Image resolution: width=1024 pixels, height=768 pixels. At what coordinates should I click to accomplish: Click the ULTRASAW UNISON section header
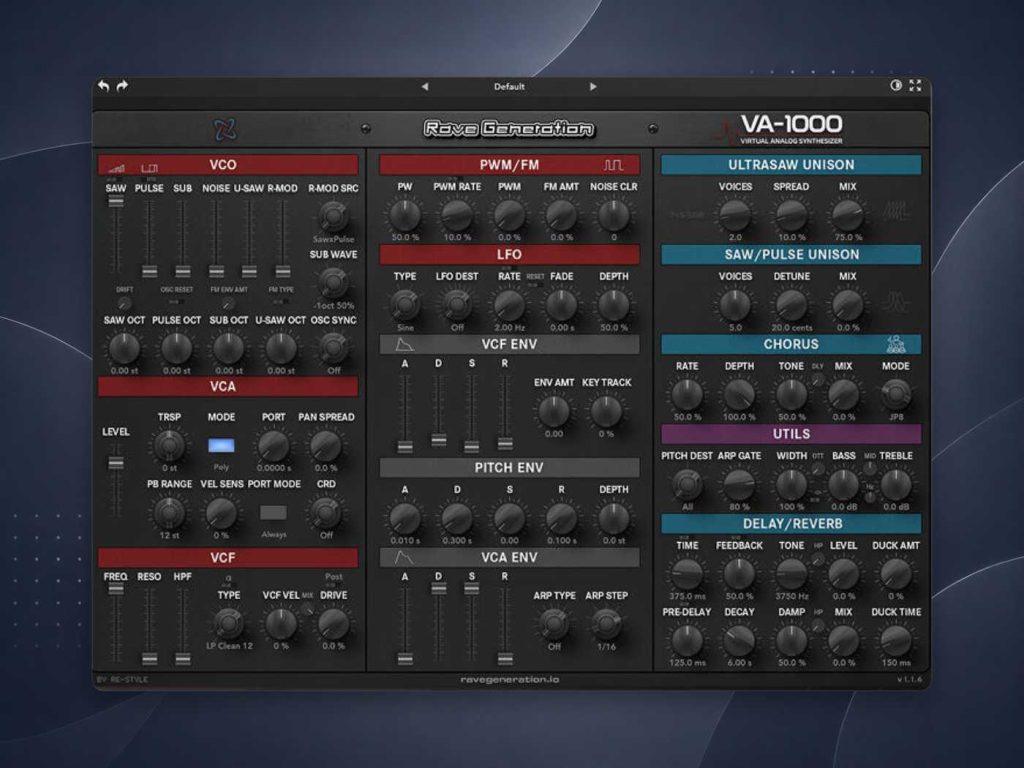791,165
